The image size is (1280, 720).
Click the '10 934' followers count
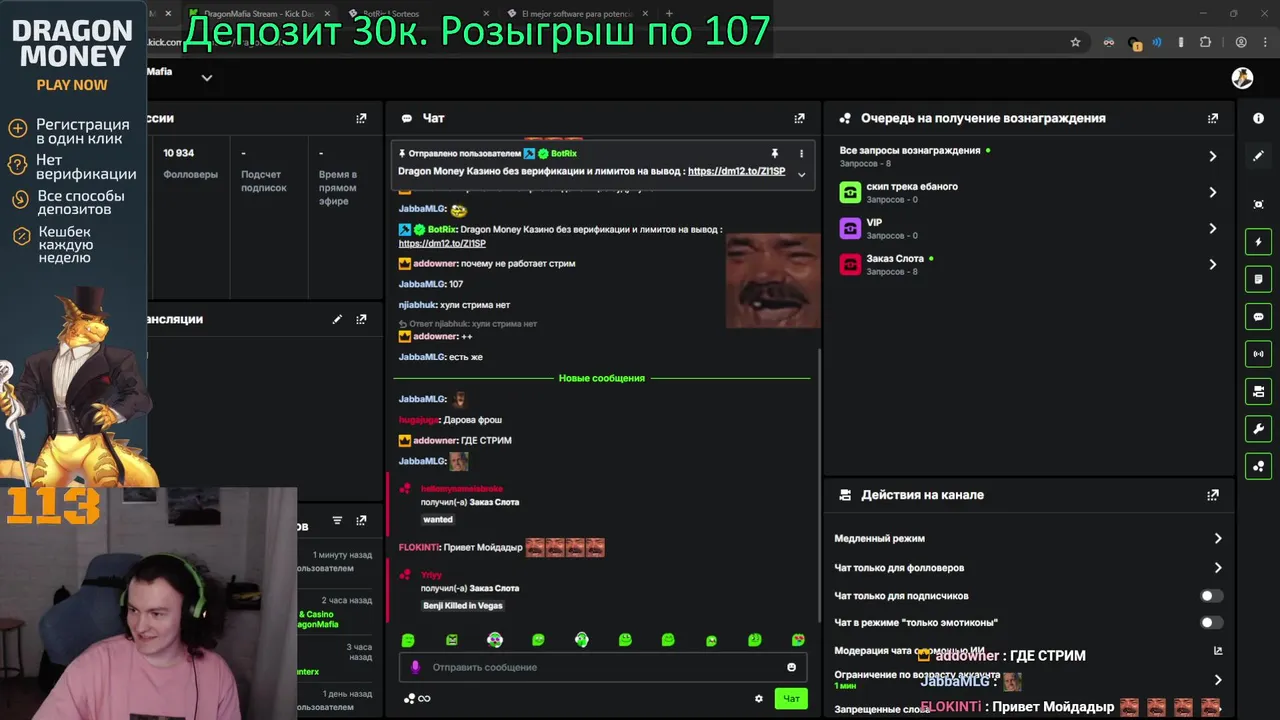tap(179, 153)
